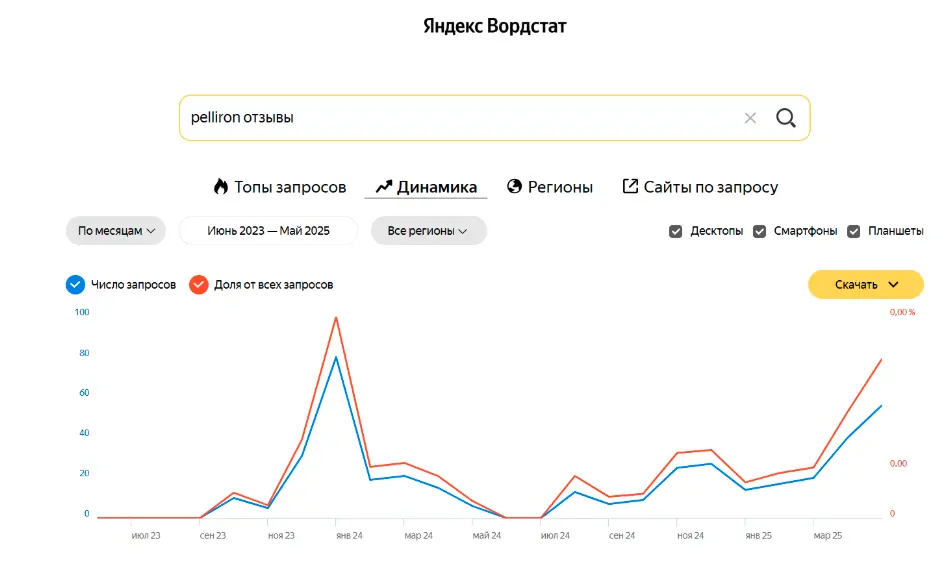
Task: Toggle the blue Число запросов series
Action: click(x=76, y=284)
